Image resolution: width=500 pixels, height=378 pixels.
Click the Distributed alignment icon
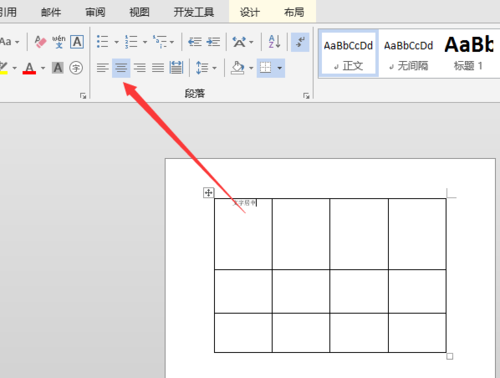[x=176, y=68]
